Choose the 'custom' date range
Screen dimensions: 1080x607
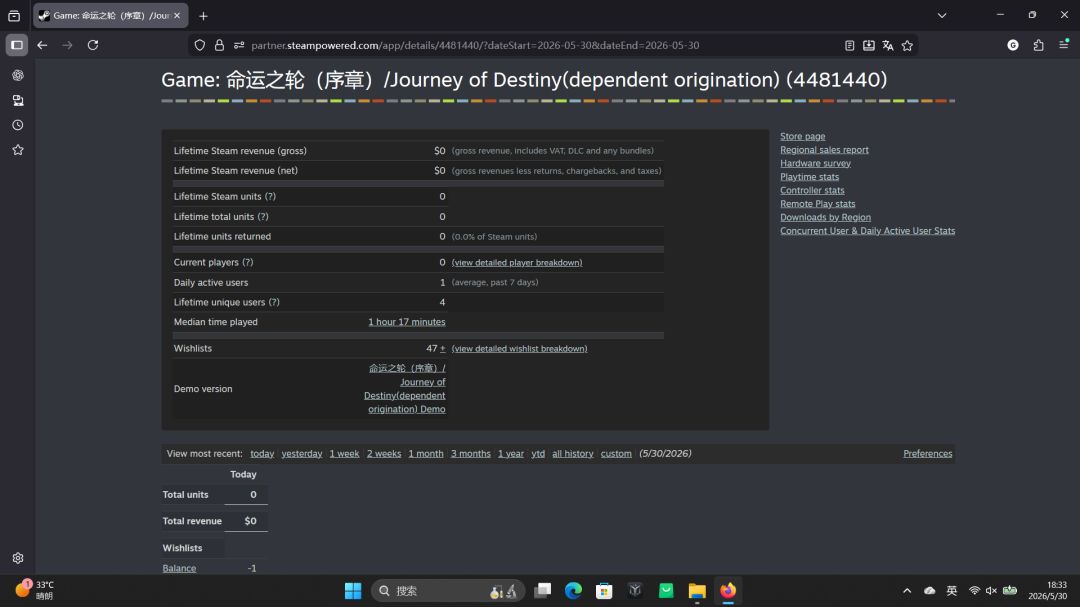coord(616,453)
